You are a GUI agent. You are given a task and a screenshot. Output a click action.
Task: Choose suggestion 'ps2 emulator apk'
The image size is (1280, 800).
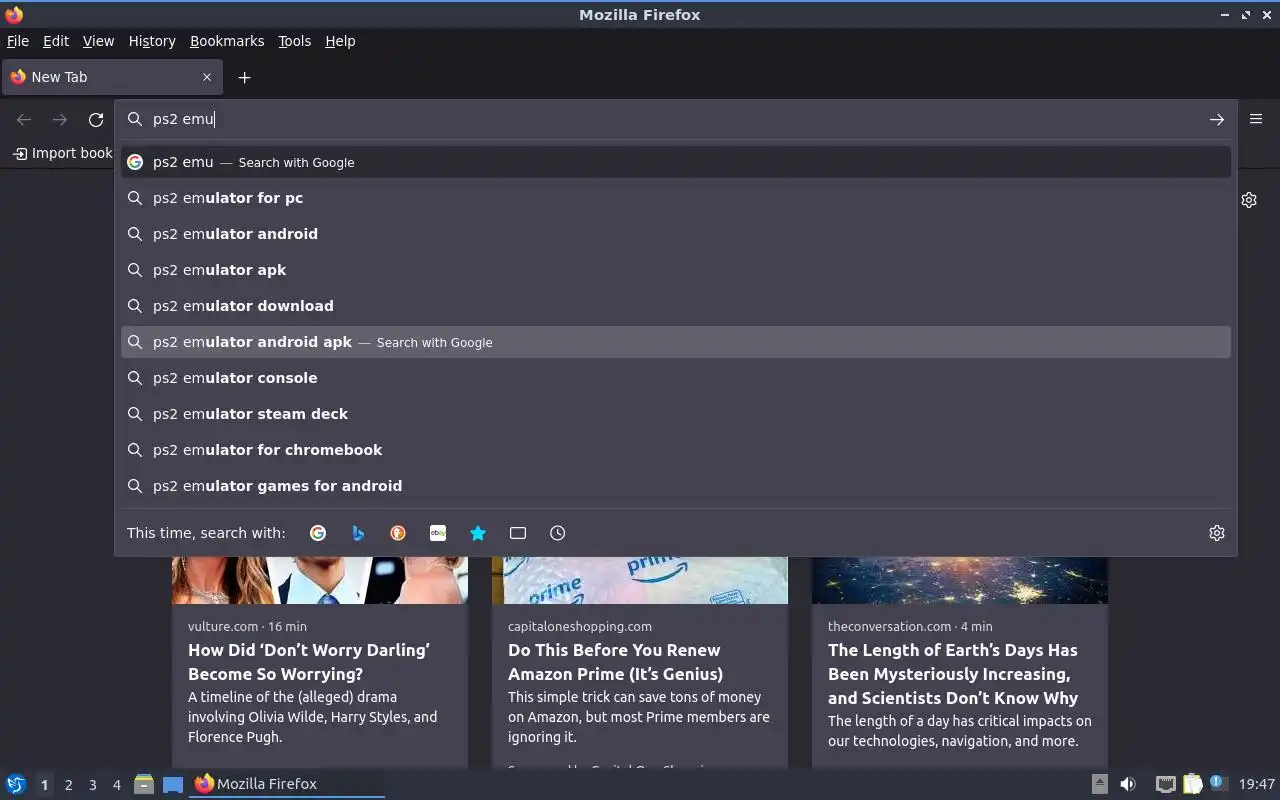coord(676,270)
